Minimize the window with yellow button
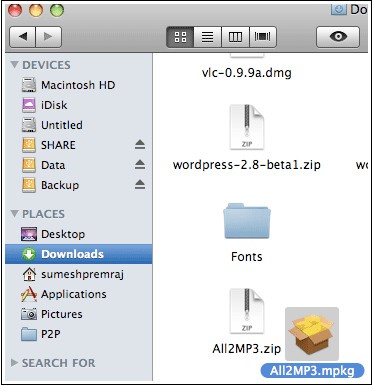The width and height of the screenshot is (372, 386). [x=36, y=10]
